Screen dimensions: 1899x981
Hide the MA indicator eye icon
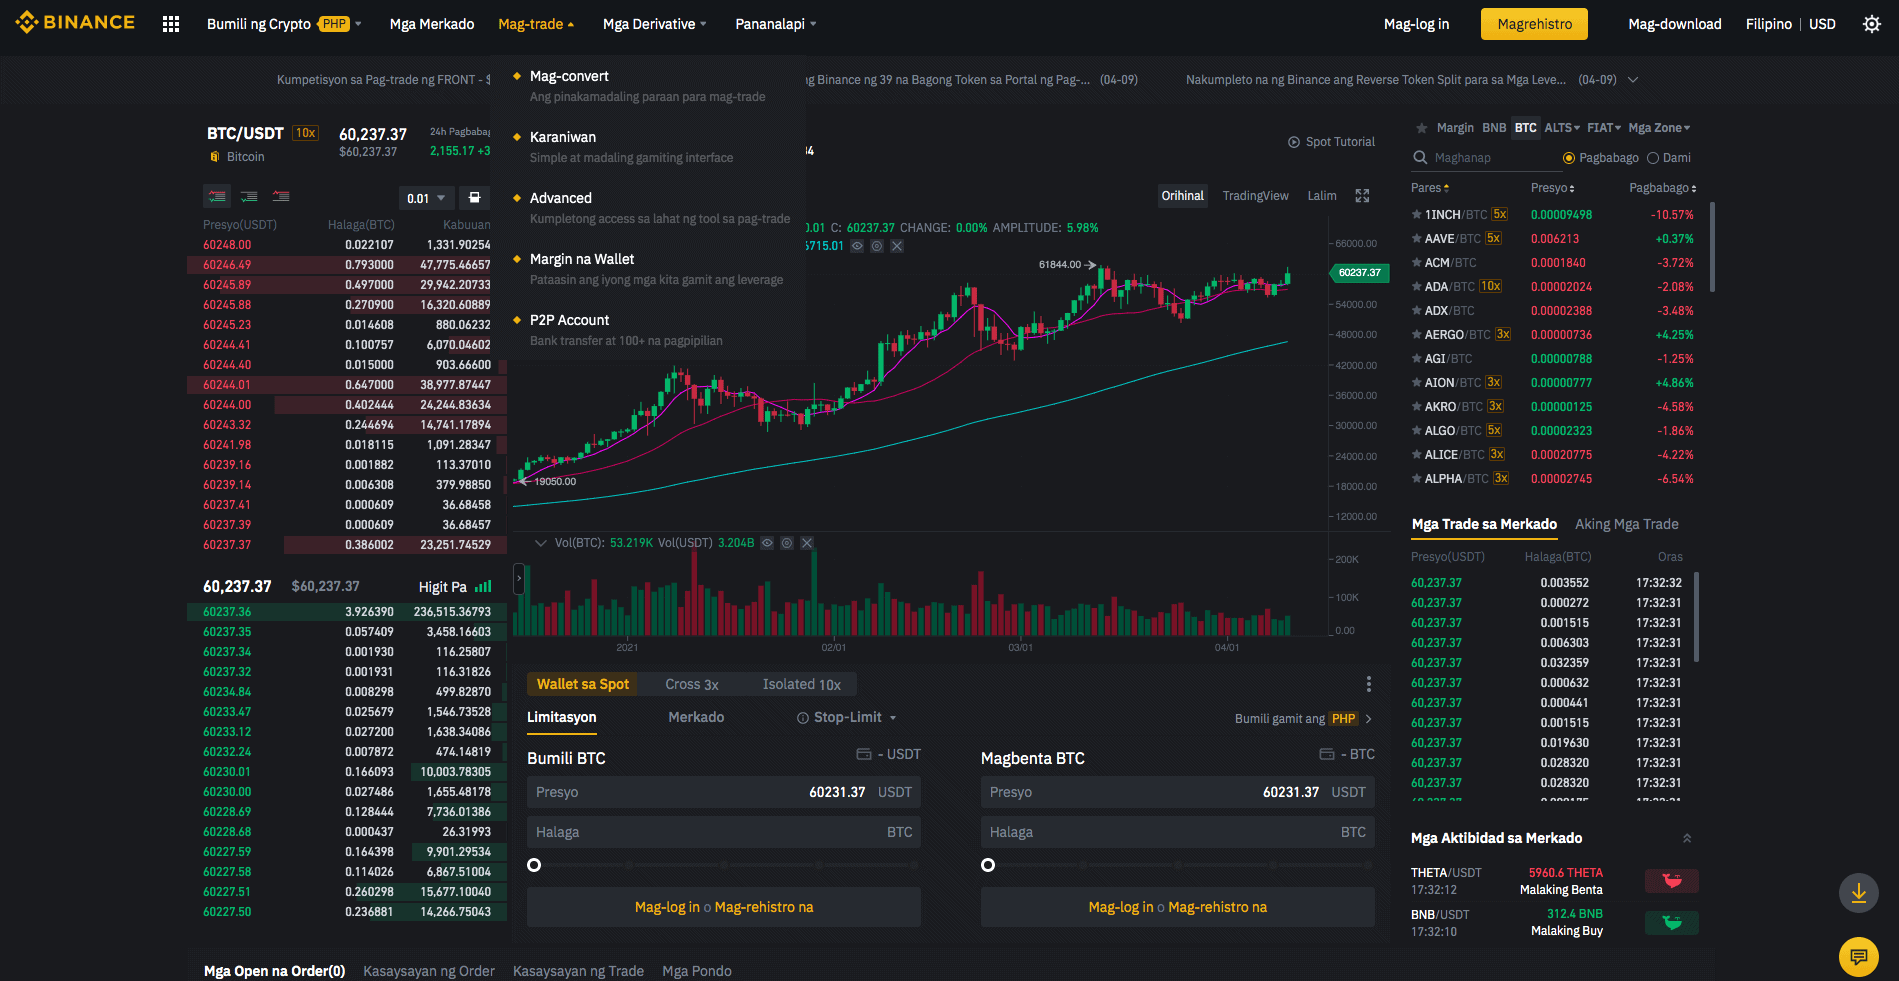click(857, 246)
